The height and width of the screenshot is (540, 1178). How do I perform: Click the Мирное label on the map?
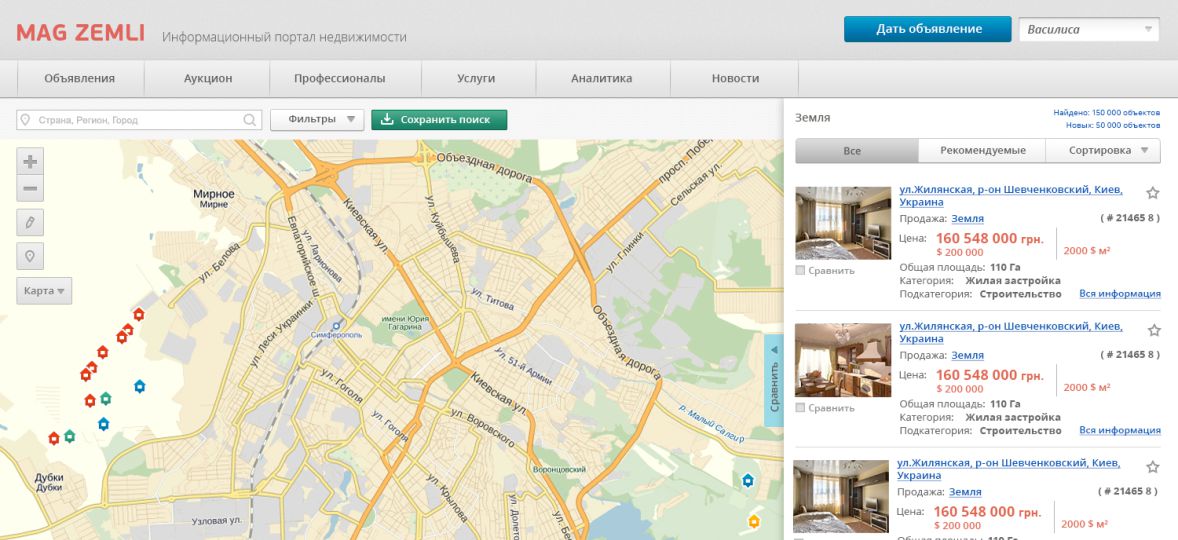coord(213,195)
